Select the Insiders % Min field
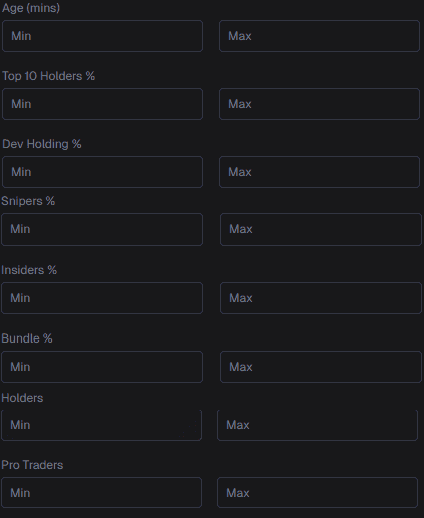Viewport: 424px width, 518px height. (x=102, y=298)
